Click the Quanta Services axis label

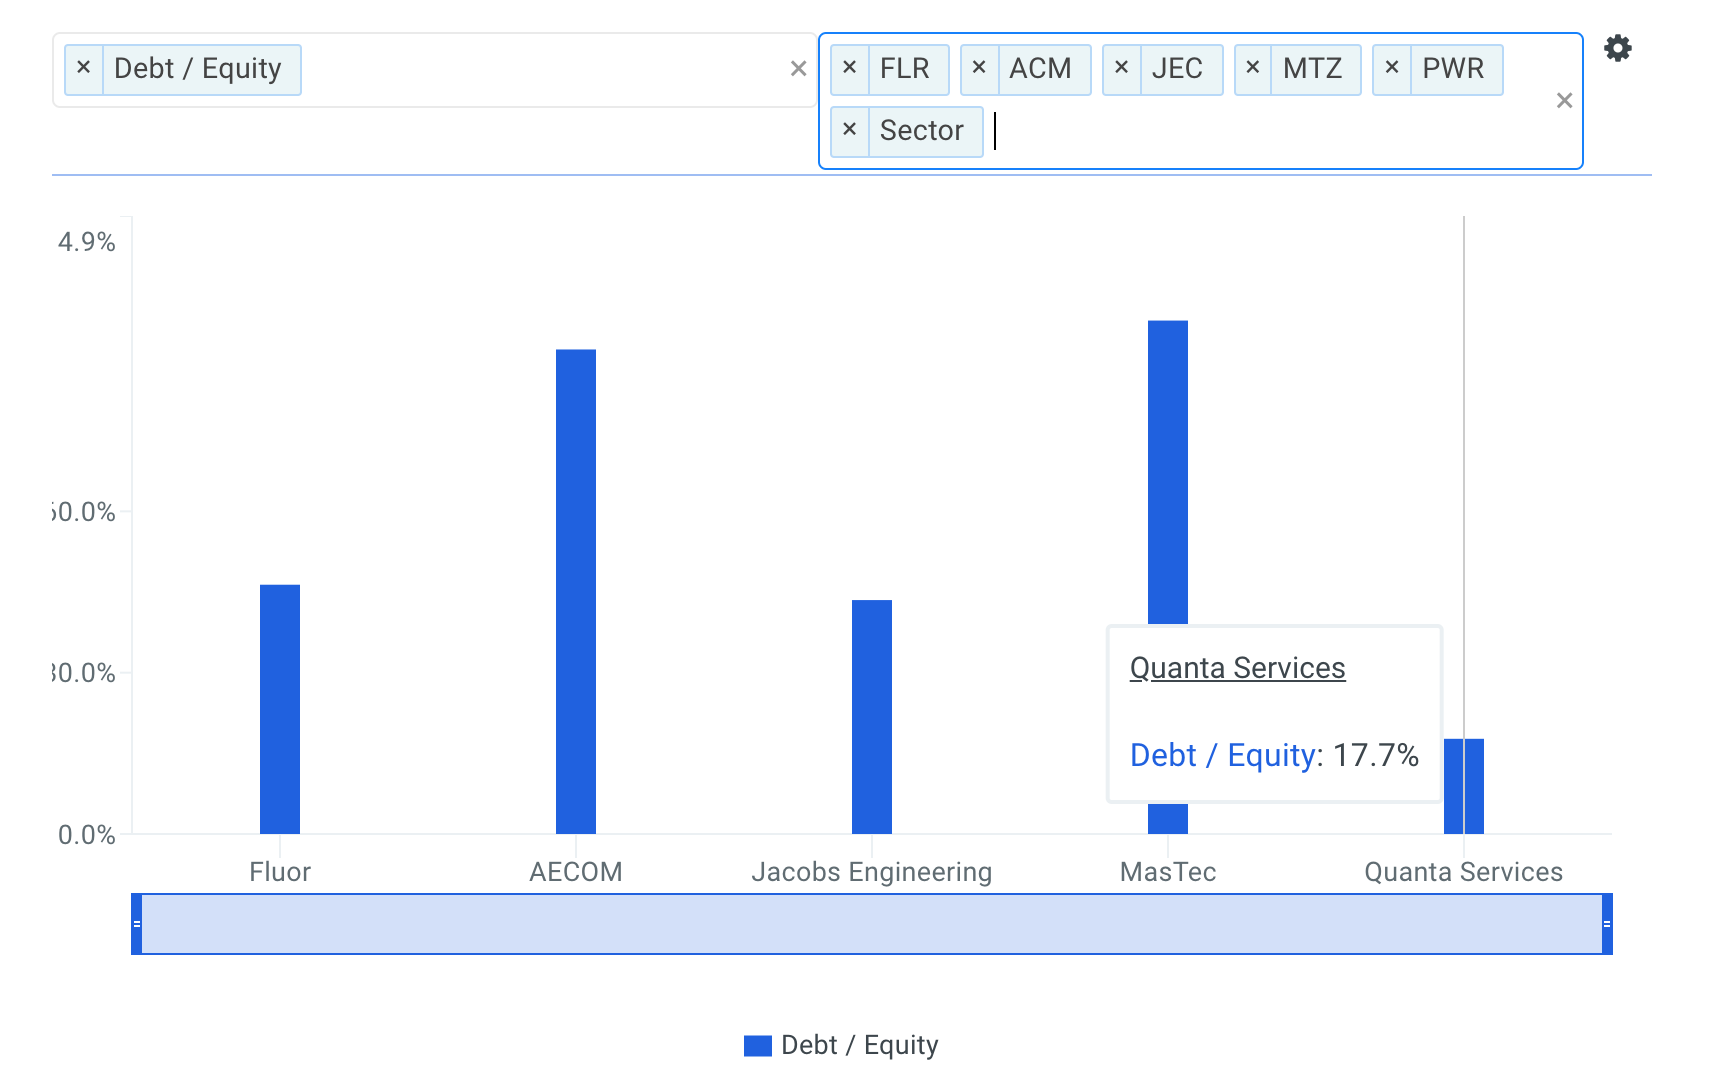(1464, 872)
